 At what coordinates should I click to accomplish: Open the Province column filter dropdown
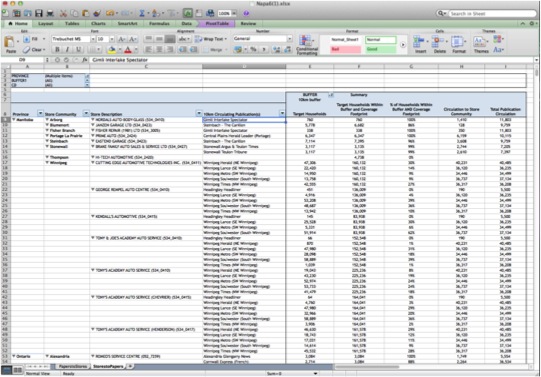point(40,113)
